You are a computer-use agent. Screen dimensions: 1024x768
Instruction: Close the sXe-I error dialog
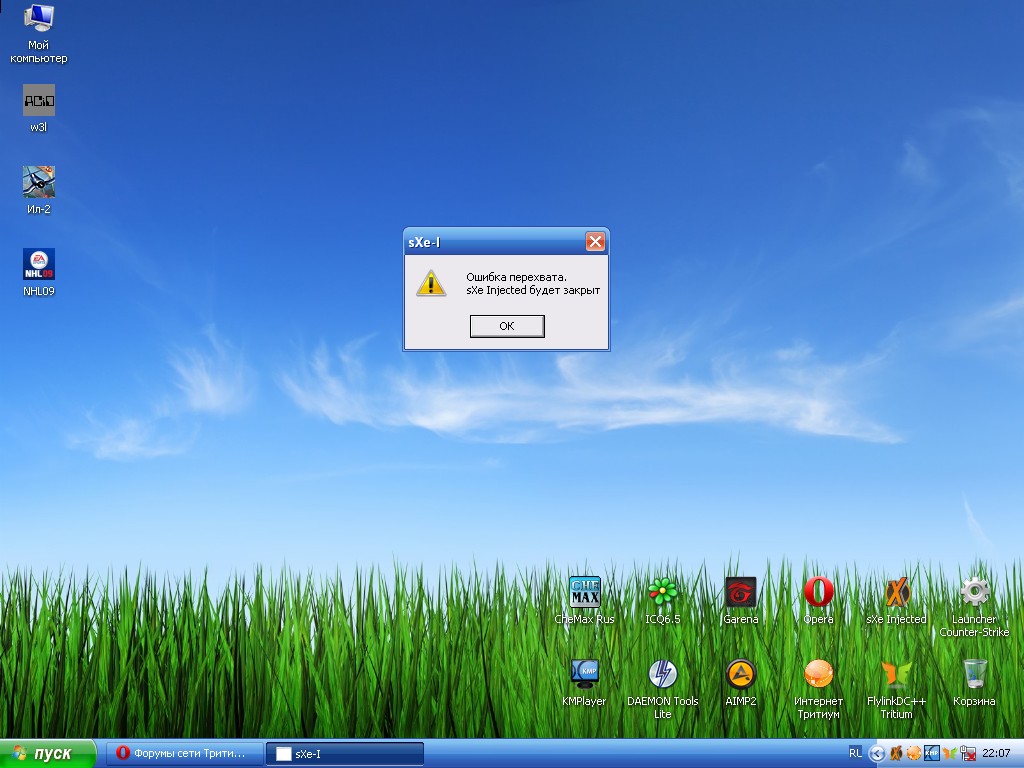(x=595, y=242)
